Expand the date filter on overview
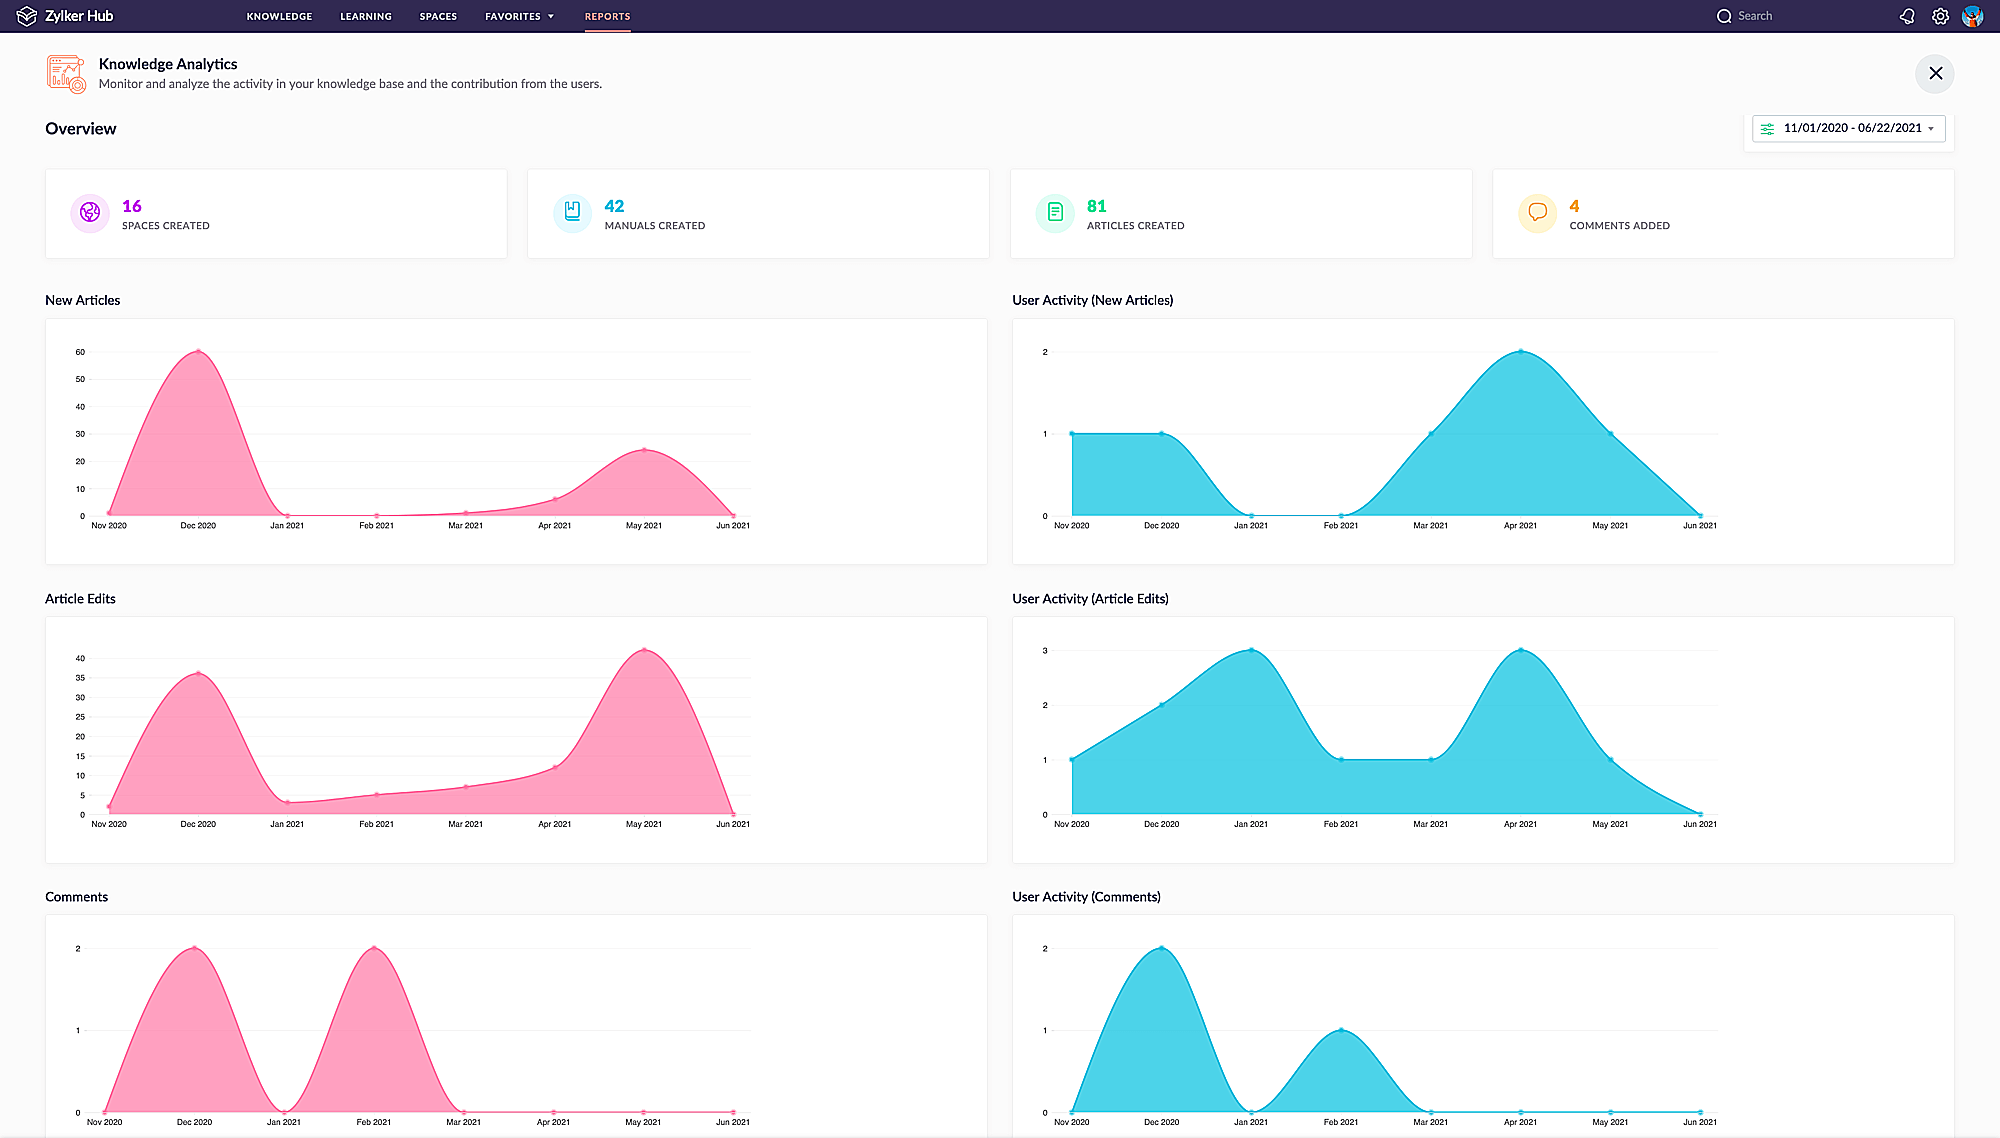2000x1138 pixels. pos(1931,128)
